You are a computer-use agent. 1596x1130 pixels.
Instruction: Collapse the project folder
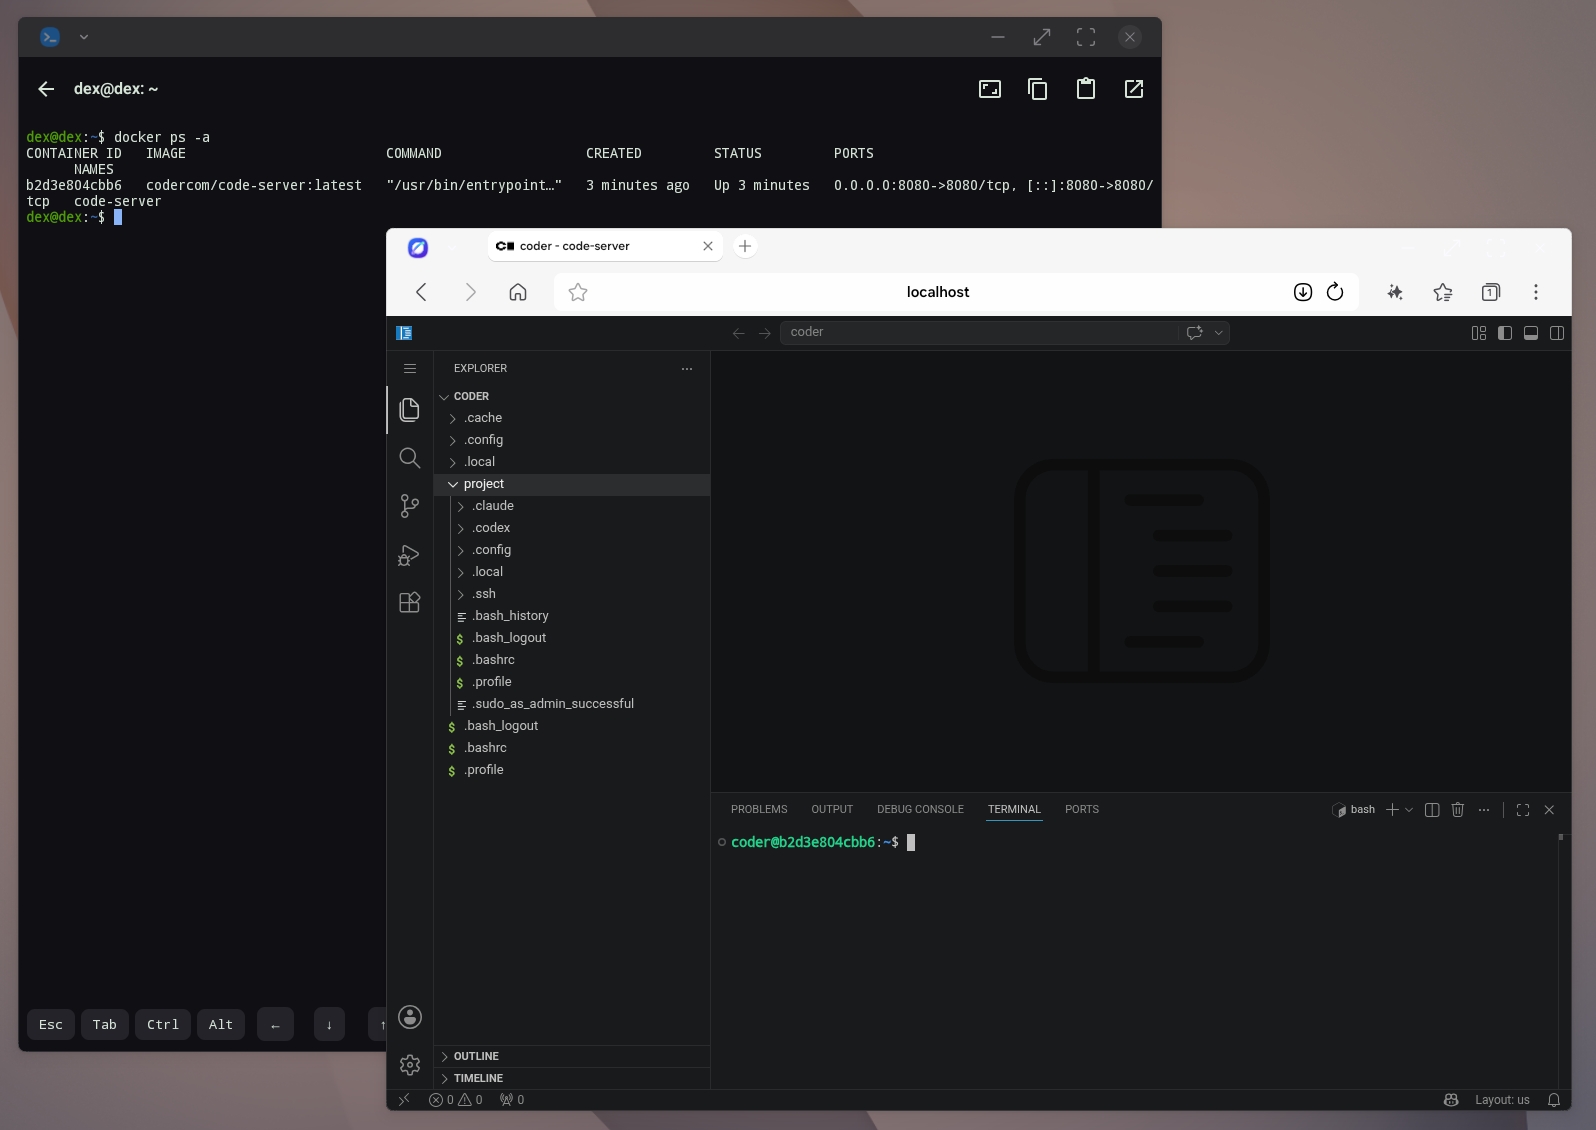click(x=572, y=484)
